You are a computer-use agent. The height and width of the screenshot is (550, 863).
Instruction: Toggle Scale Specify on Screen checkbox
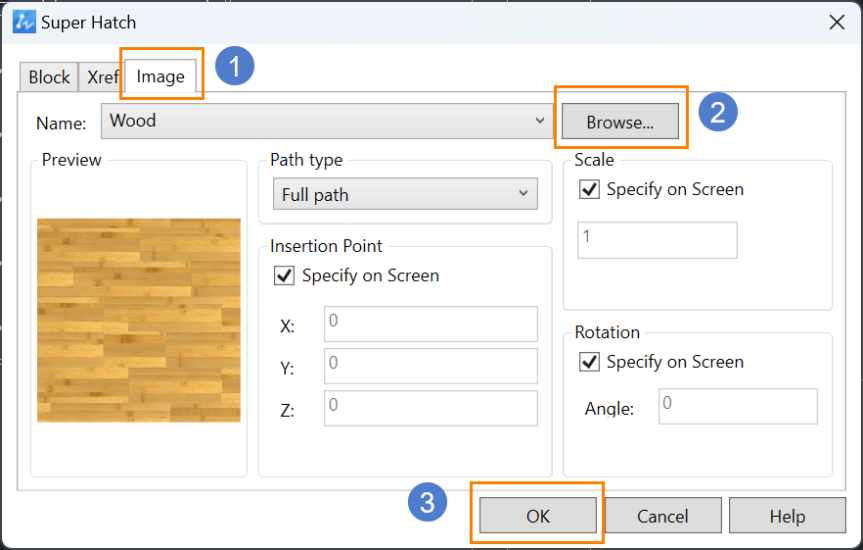pyautogui.click(x=589, y=189)
